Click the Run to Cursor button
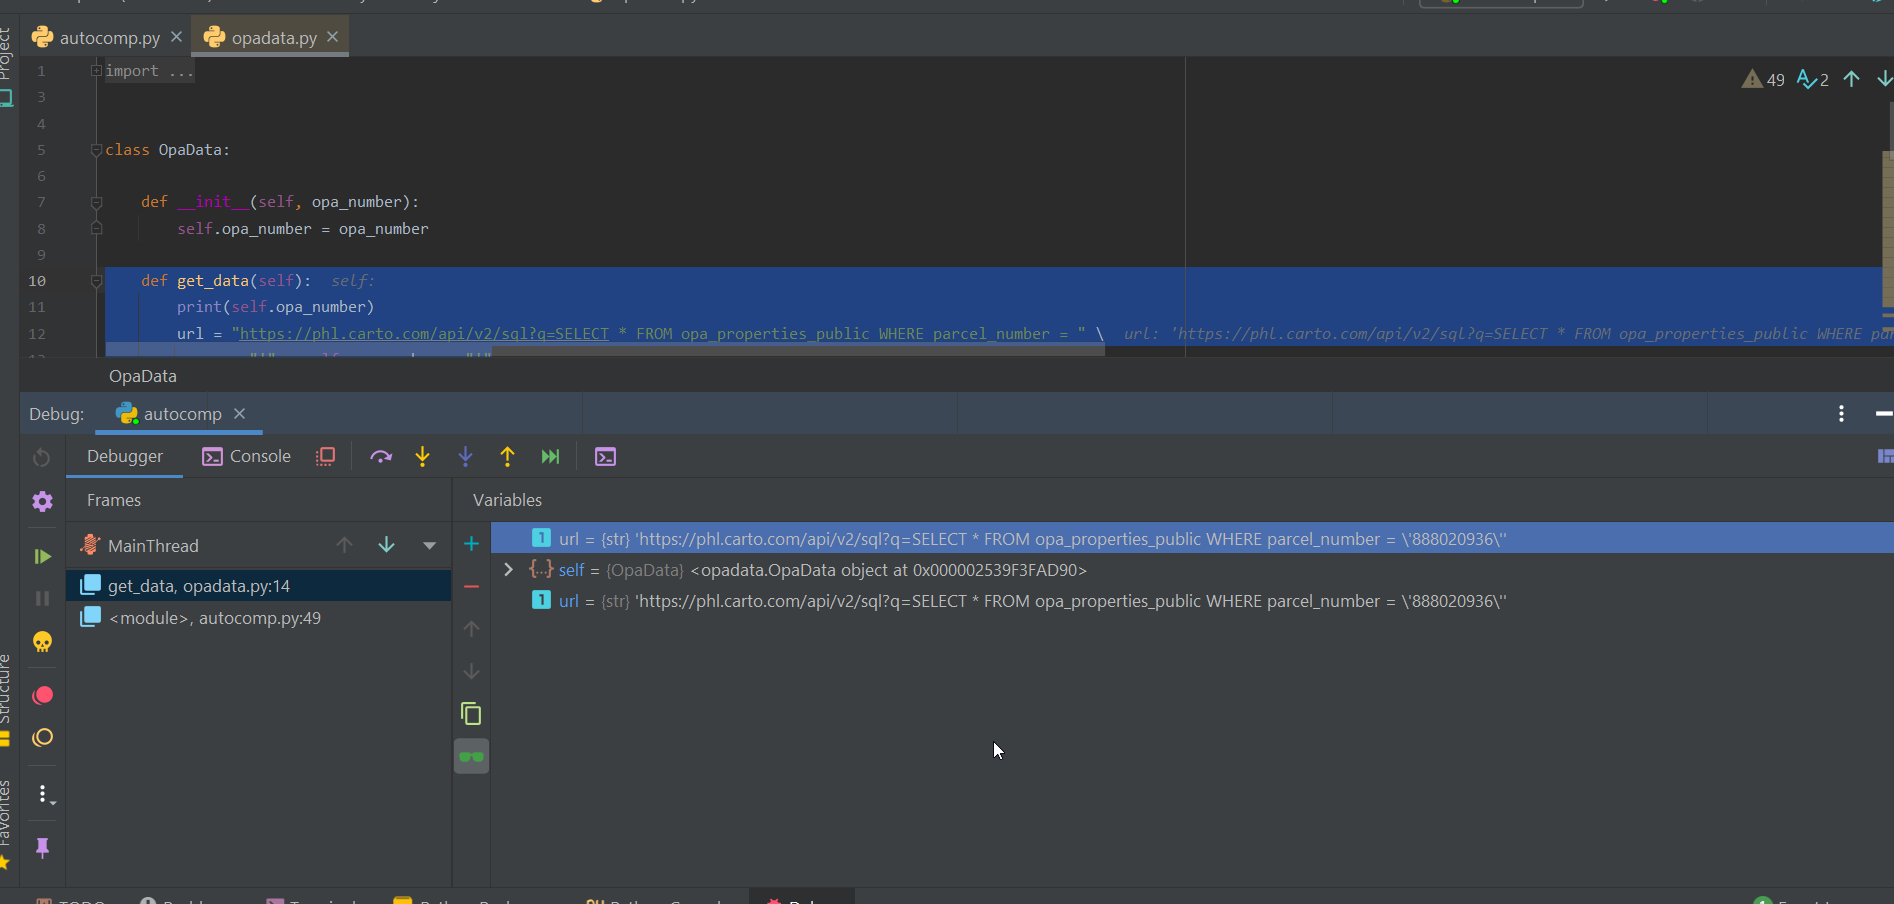Viewport: 1894px width, 904px height. [x=550, y=456]
